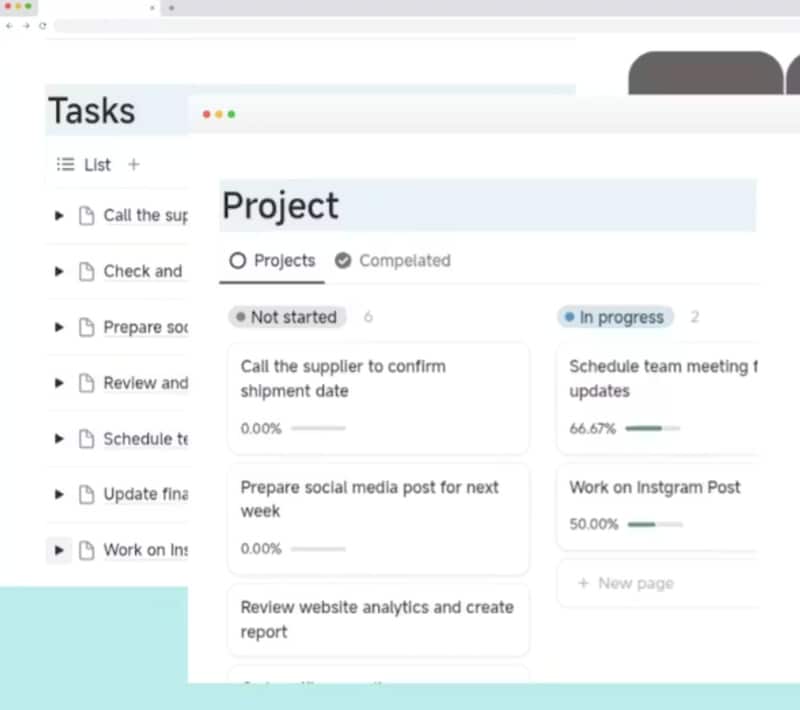Expand the 'Call the sup' task toggle
Image resolution: width=800 pixels, height=710 pixels.
click(x=59, y=215)
